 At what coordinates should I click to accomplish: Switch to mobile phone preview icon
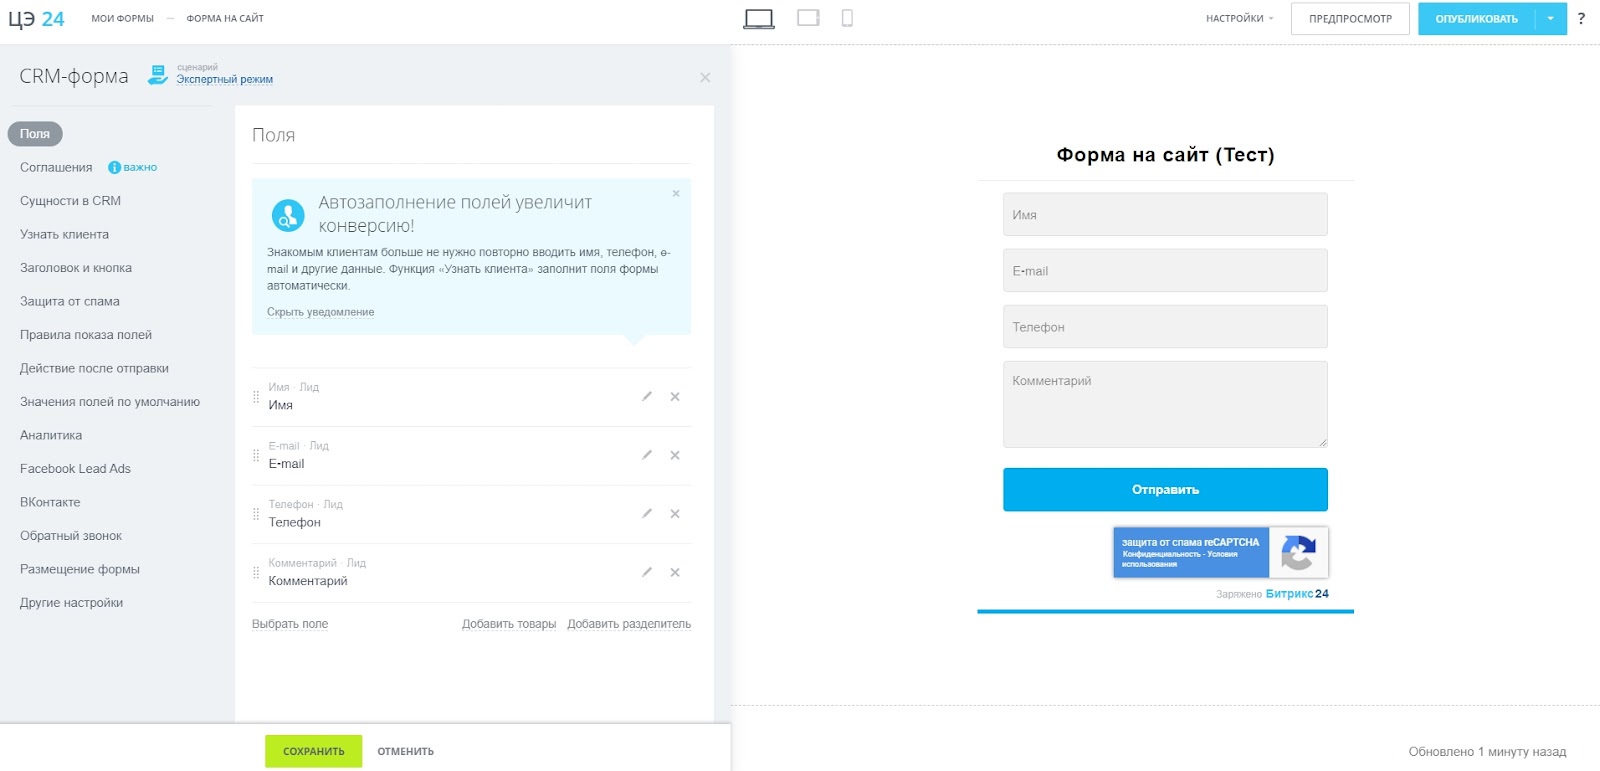(x=847, y=18)
